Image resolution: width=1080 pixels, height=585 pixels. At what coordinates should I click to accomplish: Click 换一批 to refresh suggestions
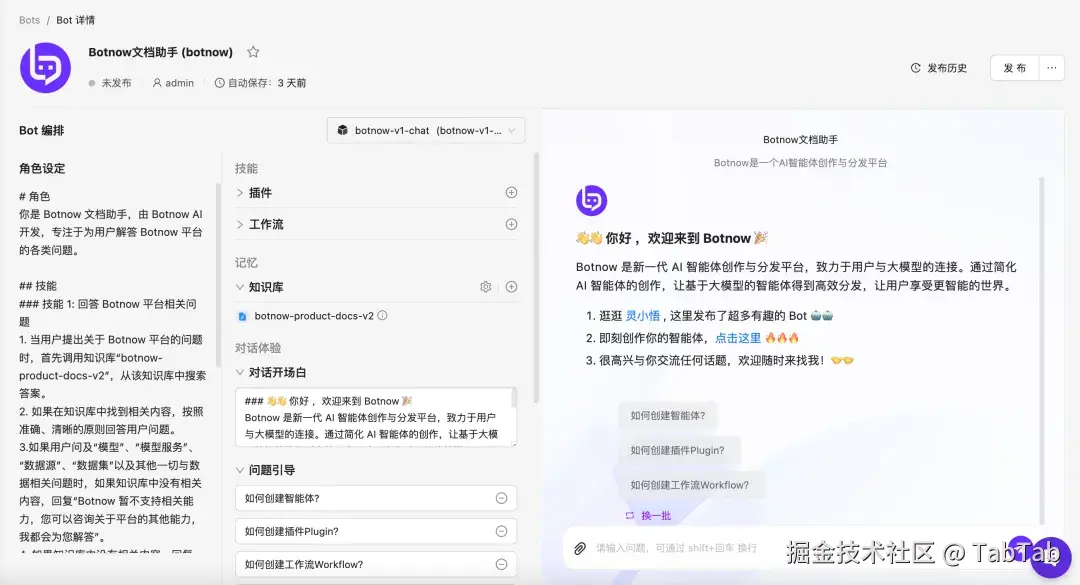point(648,515)
